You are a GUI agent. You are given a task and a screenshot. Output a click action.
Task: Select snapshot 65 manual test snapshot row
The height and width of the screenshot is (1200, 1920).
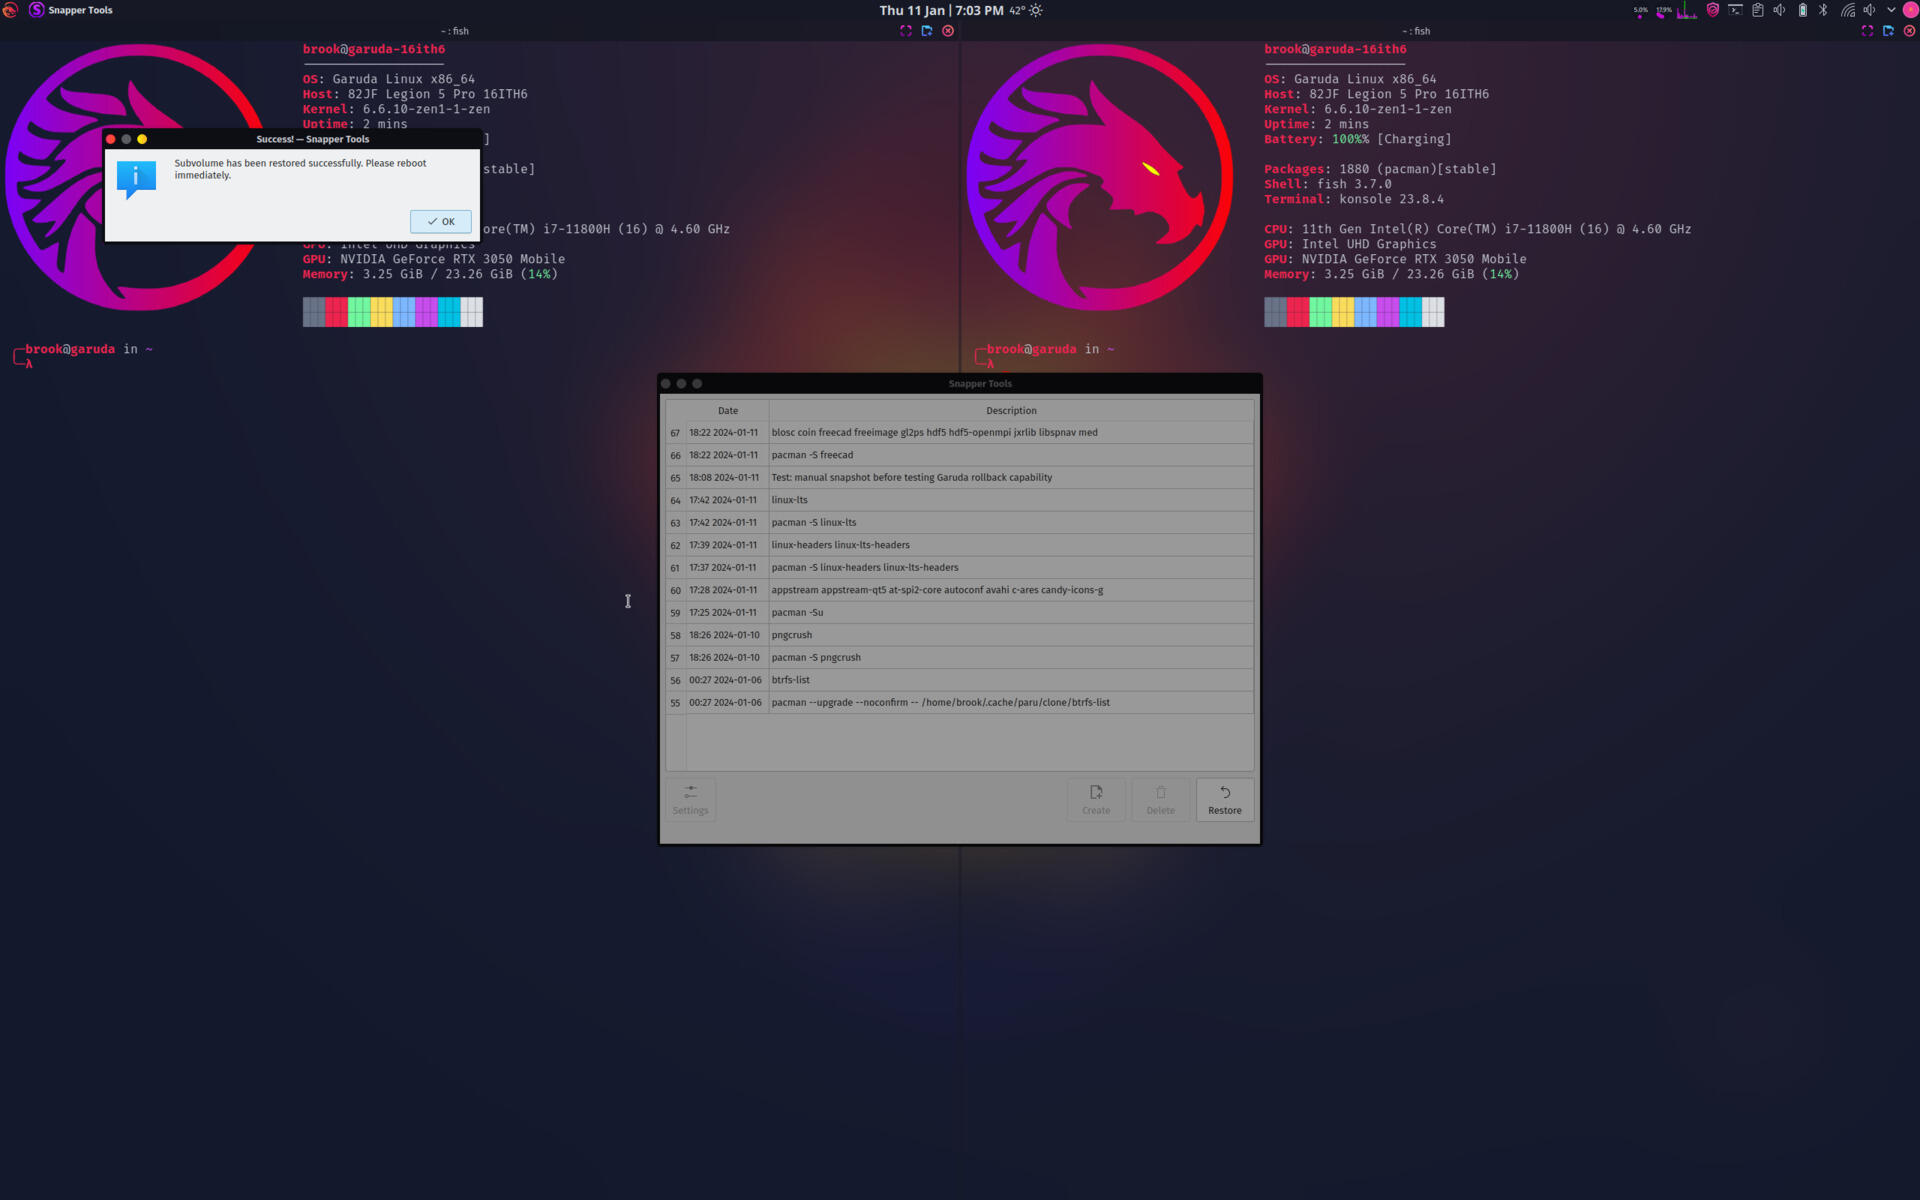click(959, 477)
